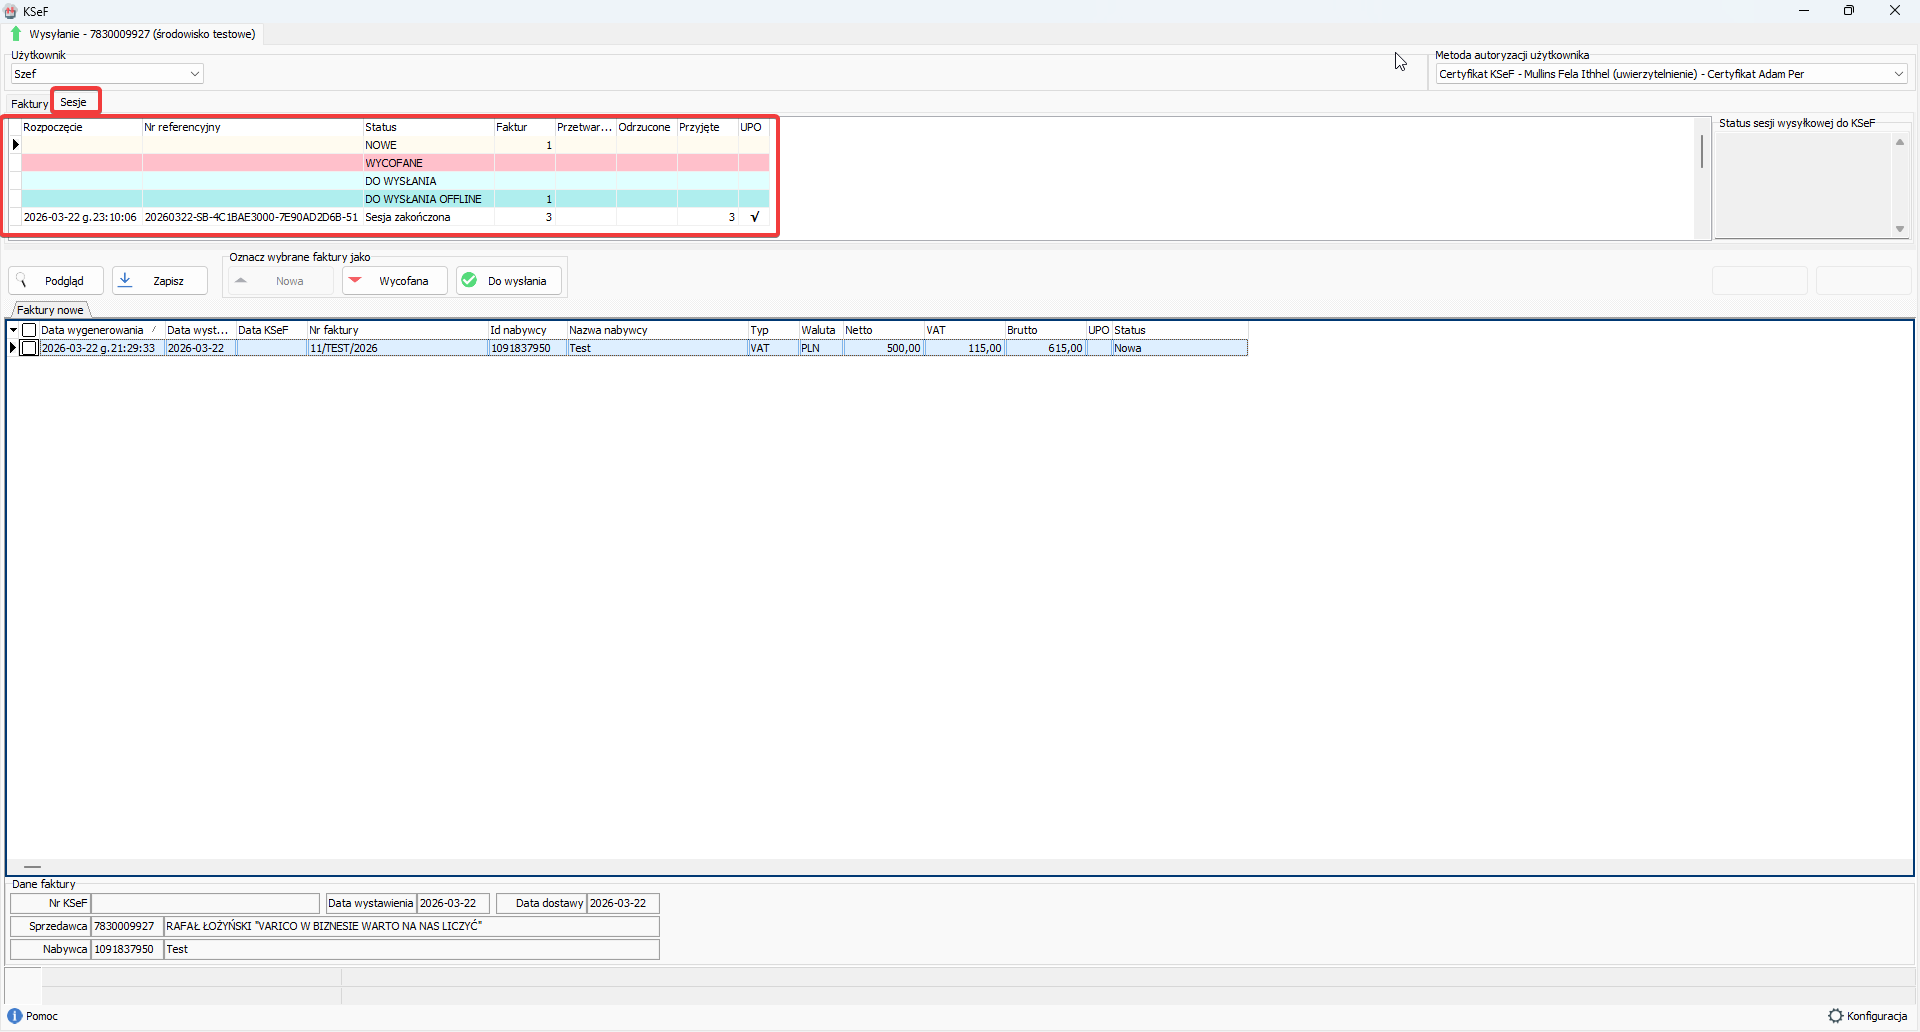
Task: Expand the Metoda autoryzacji użytkownika dropdown
Action: click(1898, 74)
